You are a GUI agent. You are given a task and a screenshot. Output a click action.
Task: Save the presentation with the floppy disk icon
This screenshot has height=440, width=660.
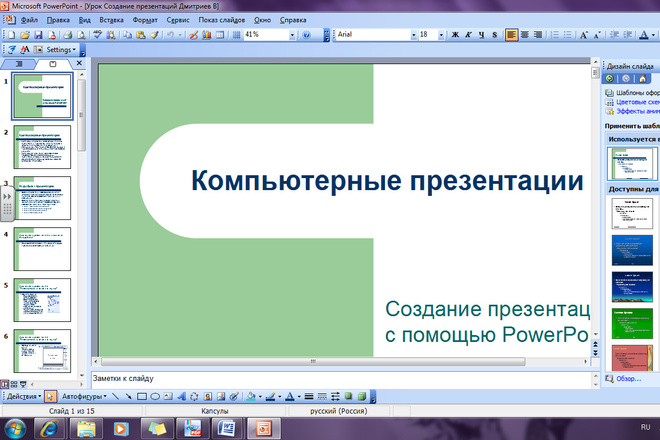tap(38, 35)
